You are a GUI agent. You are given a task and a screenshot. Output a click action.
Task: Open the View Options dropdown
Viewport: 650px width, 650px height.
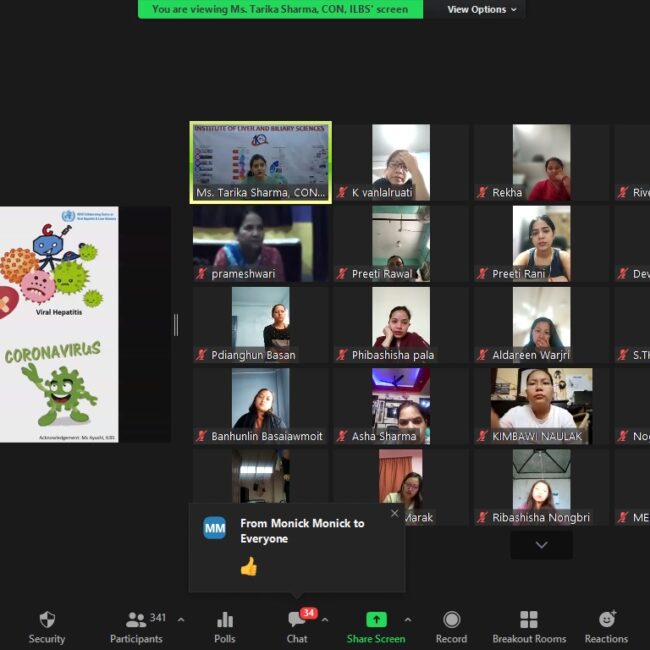coord(482,9)
